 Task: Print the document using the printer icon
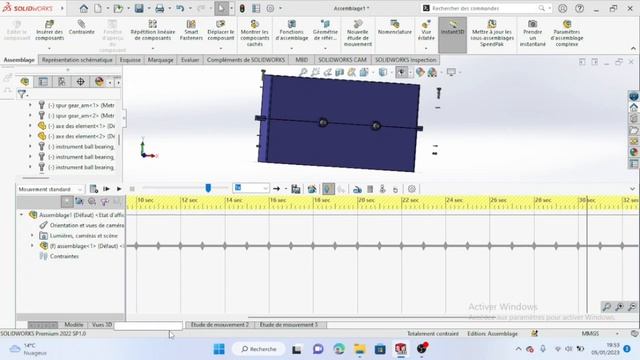tap(160, 8)
